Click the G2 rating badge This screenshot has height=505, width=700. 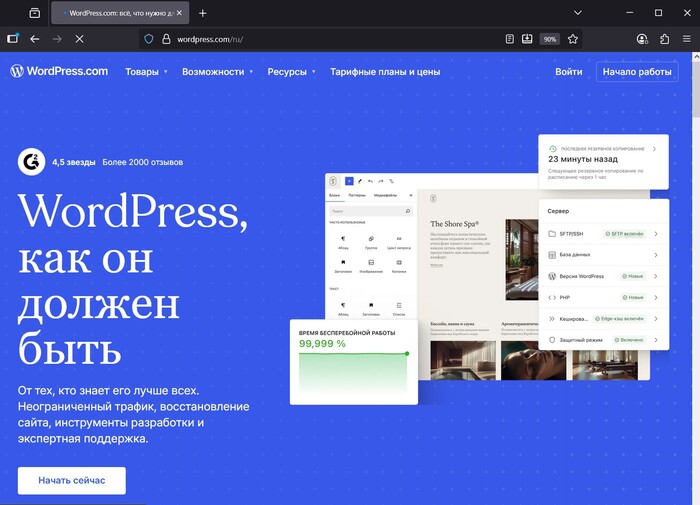pyautogui.click(x=31, y=162)
